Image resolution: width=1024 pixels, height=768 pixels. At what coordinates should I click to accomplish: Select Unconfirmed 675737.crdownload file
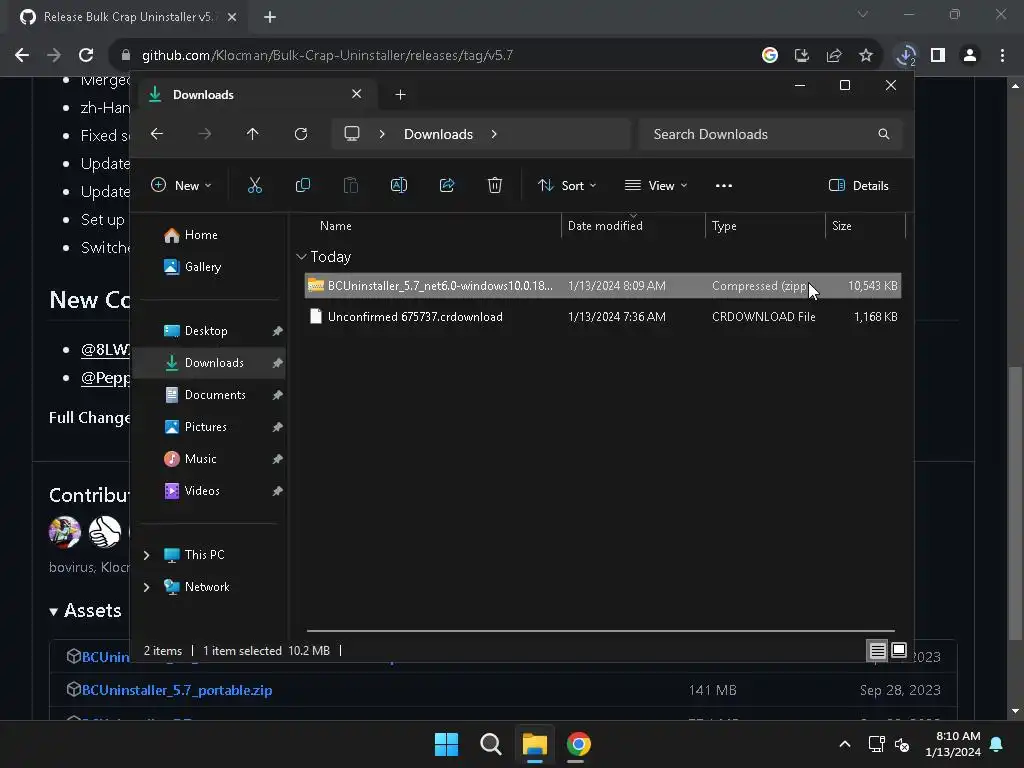coord(603,317)
